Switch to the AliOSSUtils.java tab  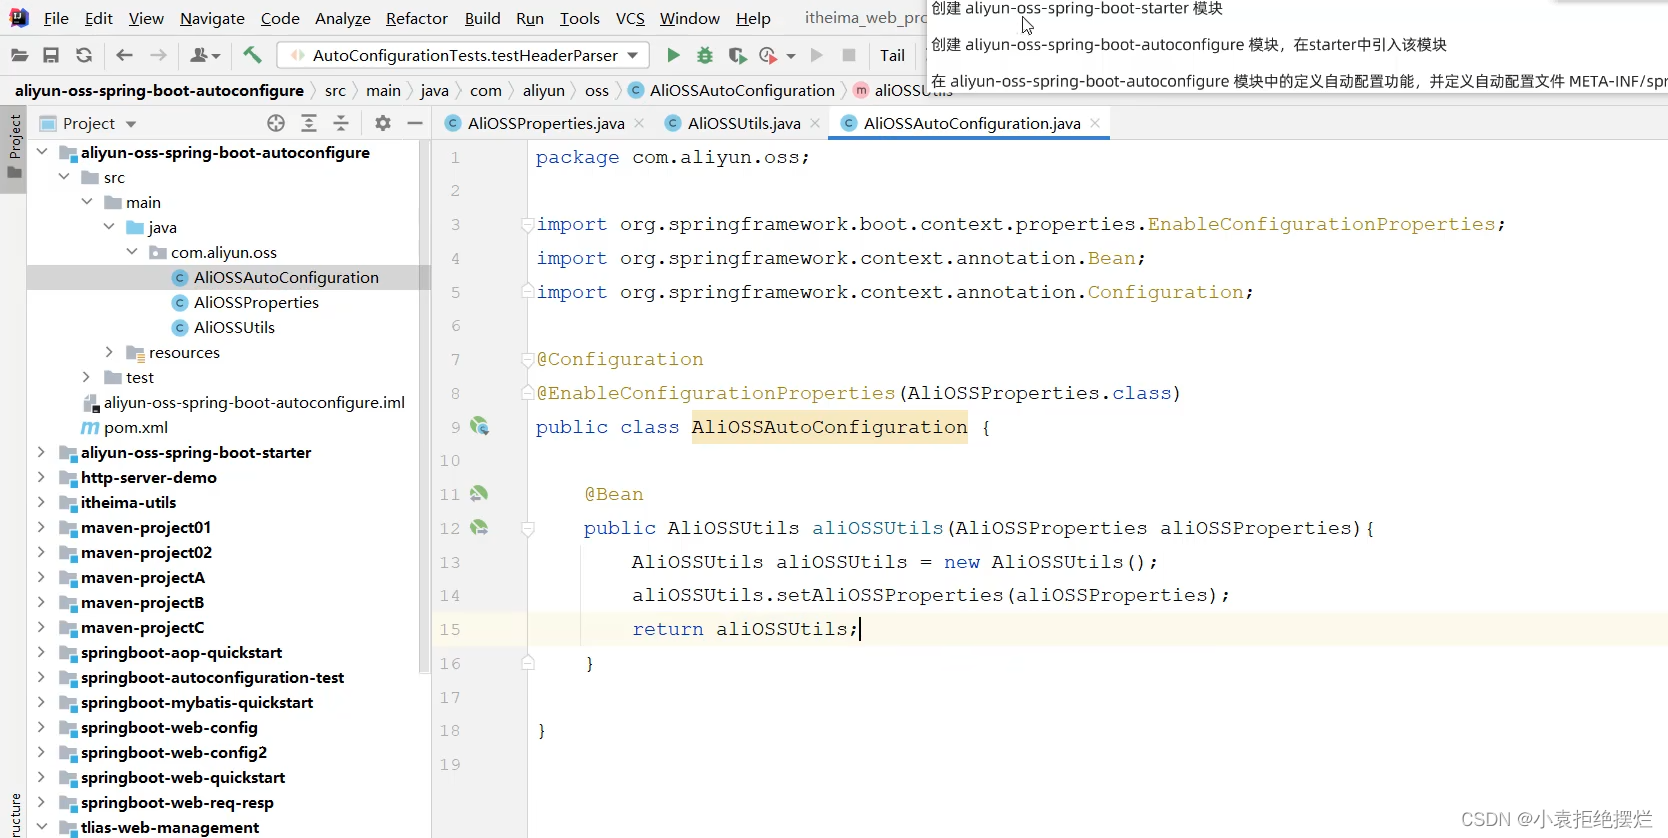coord(744,123)
